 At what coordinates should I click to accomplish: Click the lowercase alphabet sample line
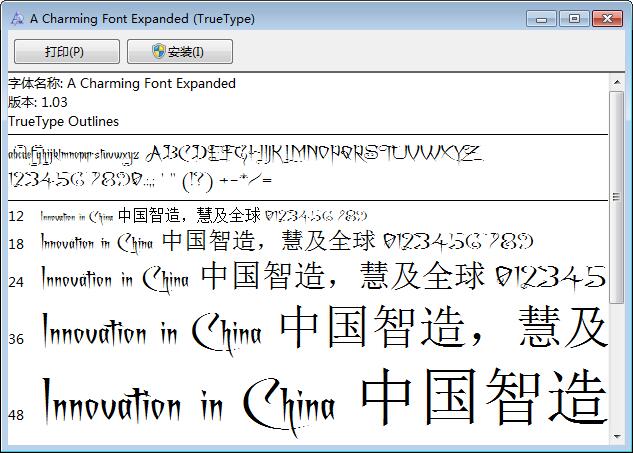(x=73, y=155)
